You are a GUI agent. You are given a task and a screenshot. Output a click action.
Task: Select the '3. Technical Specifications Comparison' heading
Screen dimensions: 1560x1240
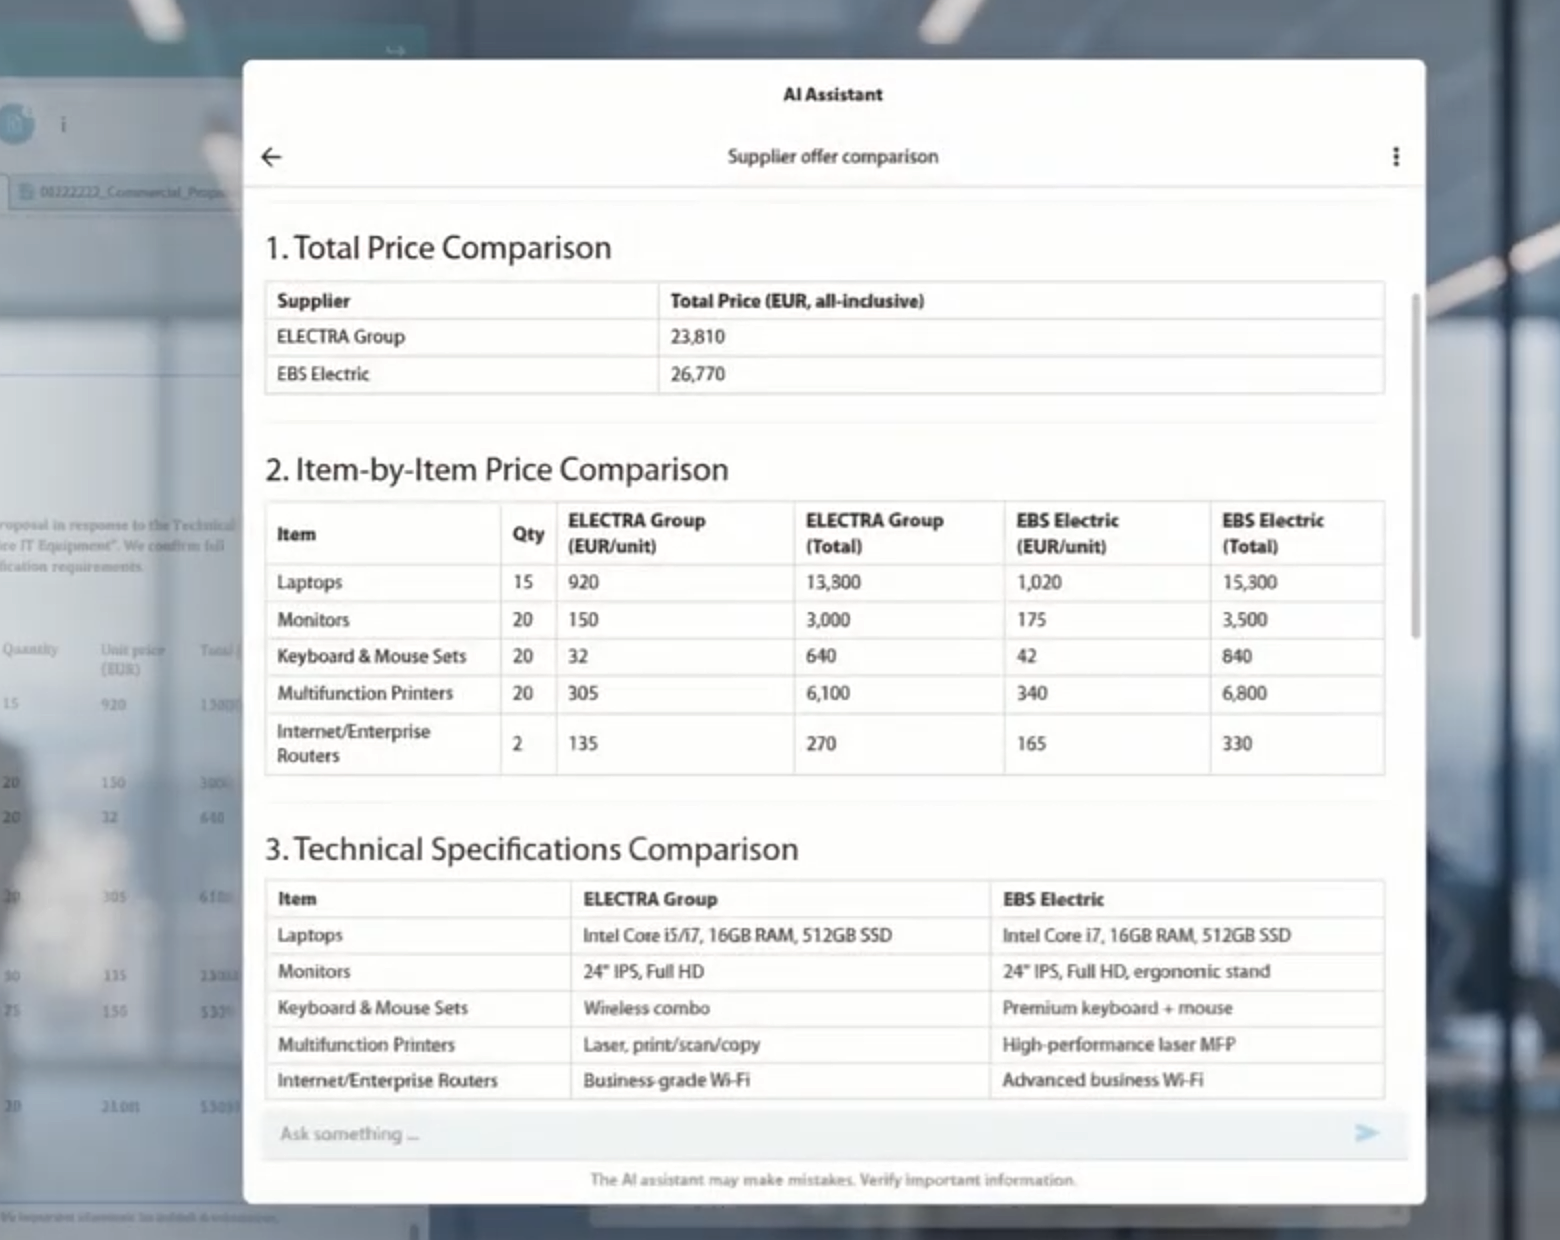[532, 849]
